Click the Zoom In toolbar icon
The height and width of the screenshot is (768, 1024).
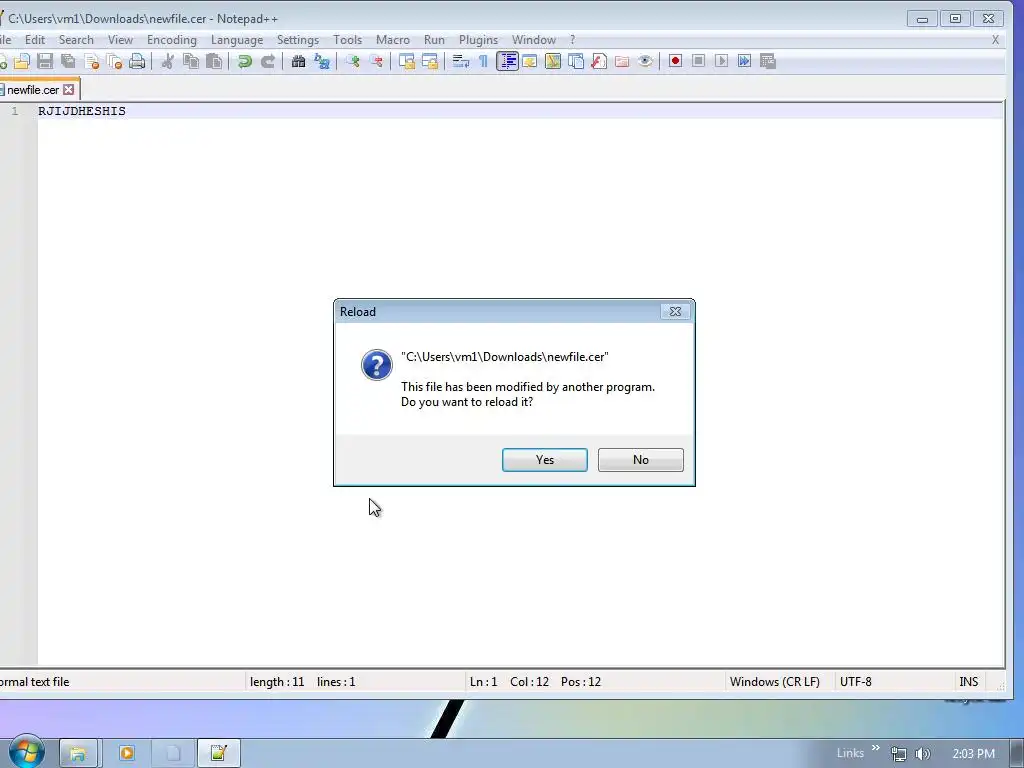pos(353,61)
